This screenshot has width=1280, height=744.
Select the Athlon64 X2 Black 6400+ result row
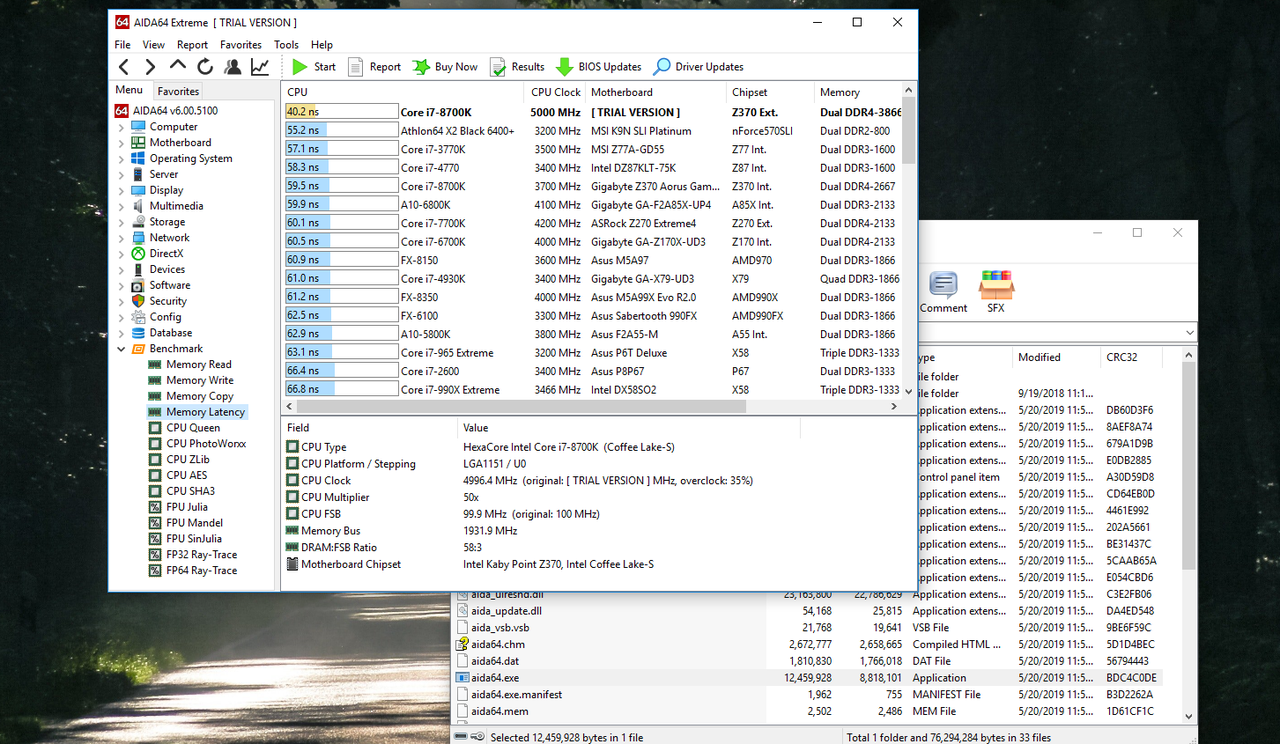[592, 131]
